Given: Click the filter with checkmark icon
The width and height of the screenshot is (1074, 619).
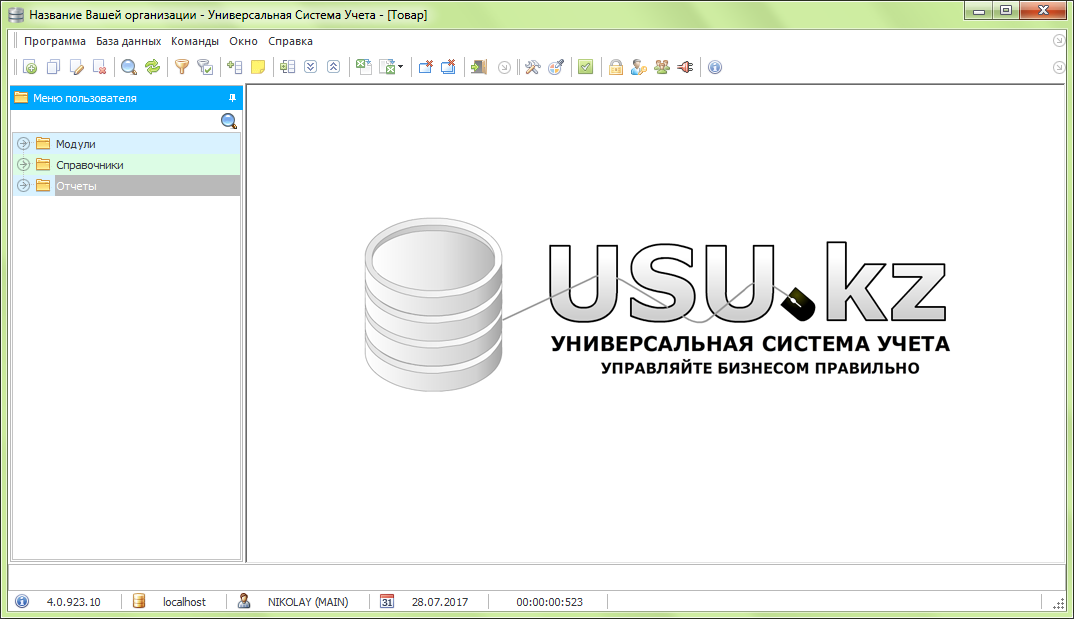Looking at the screenshot, I should [205, 67].
